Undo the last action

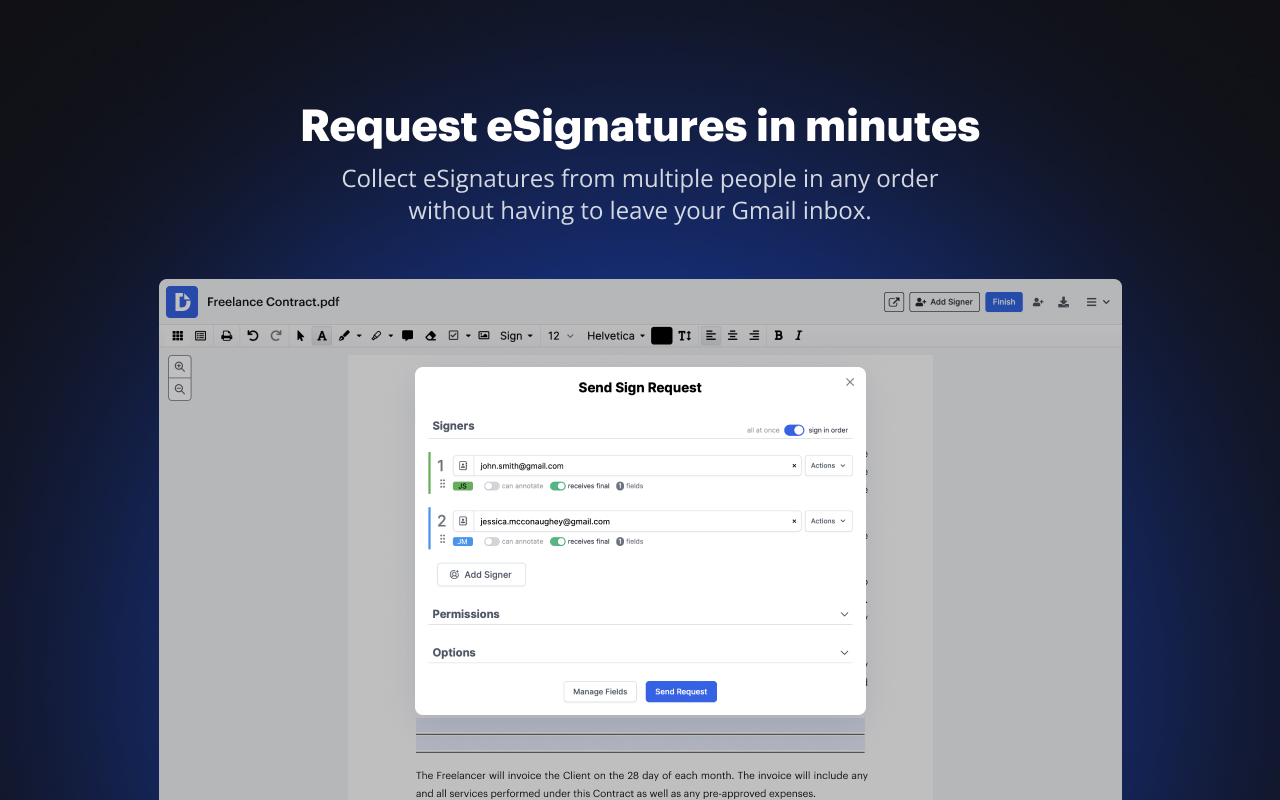pyautogui.click(x=253, y=336)
